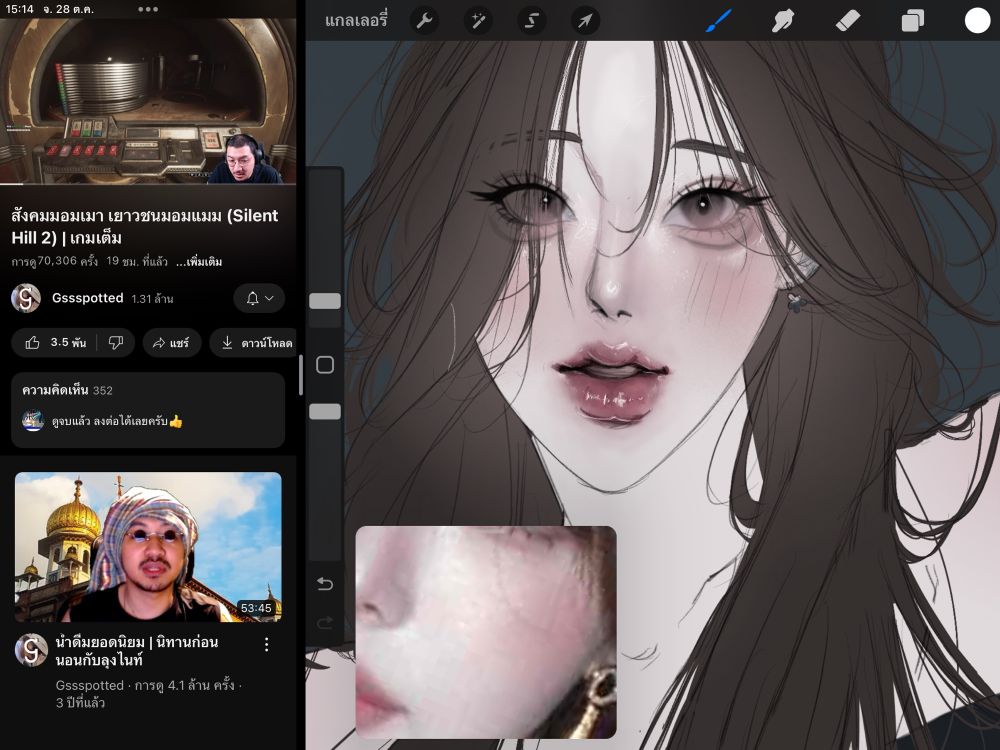The height and width of the screenshot is (750, 1000).
Task: Open the Gssspotted channel name
Action: (87, 298)
